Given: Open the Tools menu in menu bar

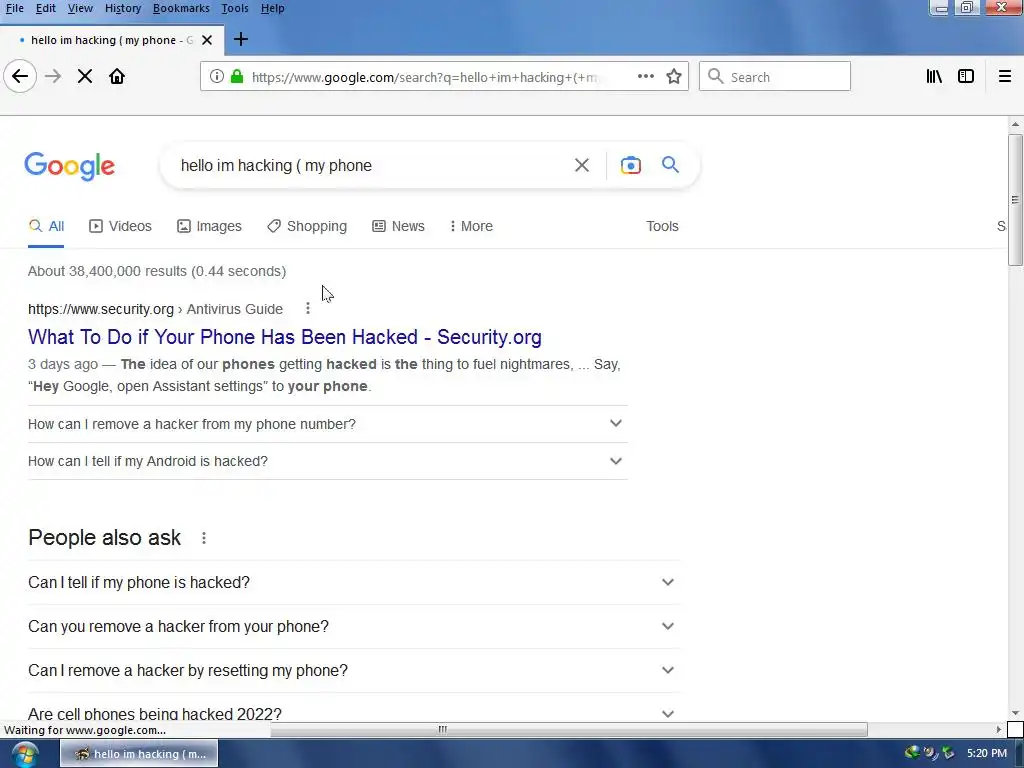Looking at the screenshot, I should pos(234,8).
